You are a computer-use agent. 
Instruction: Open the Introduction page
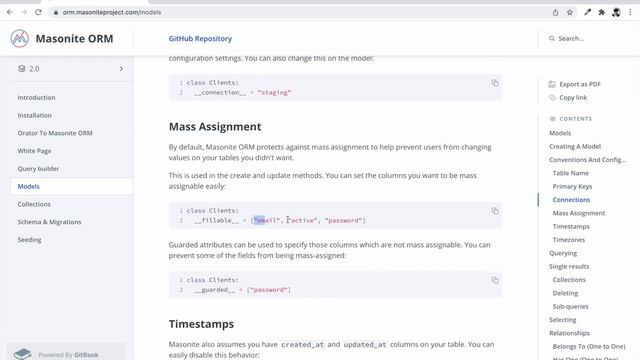point(36,98)
